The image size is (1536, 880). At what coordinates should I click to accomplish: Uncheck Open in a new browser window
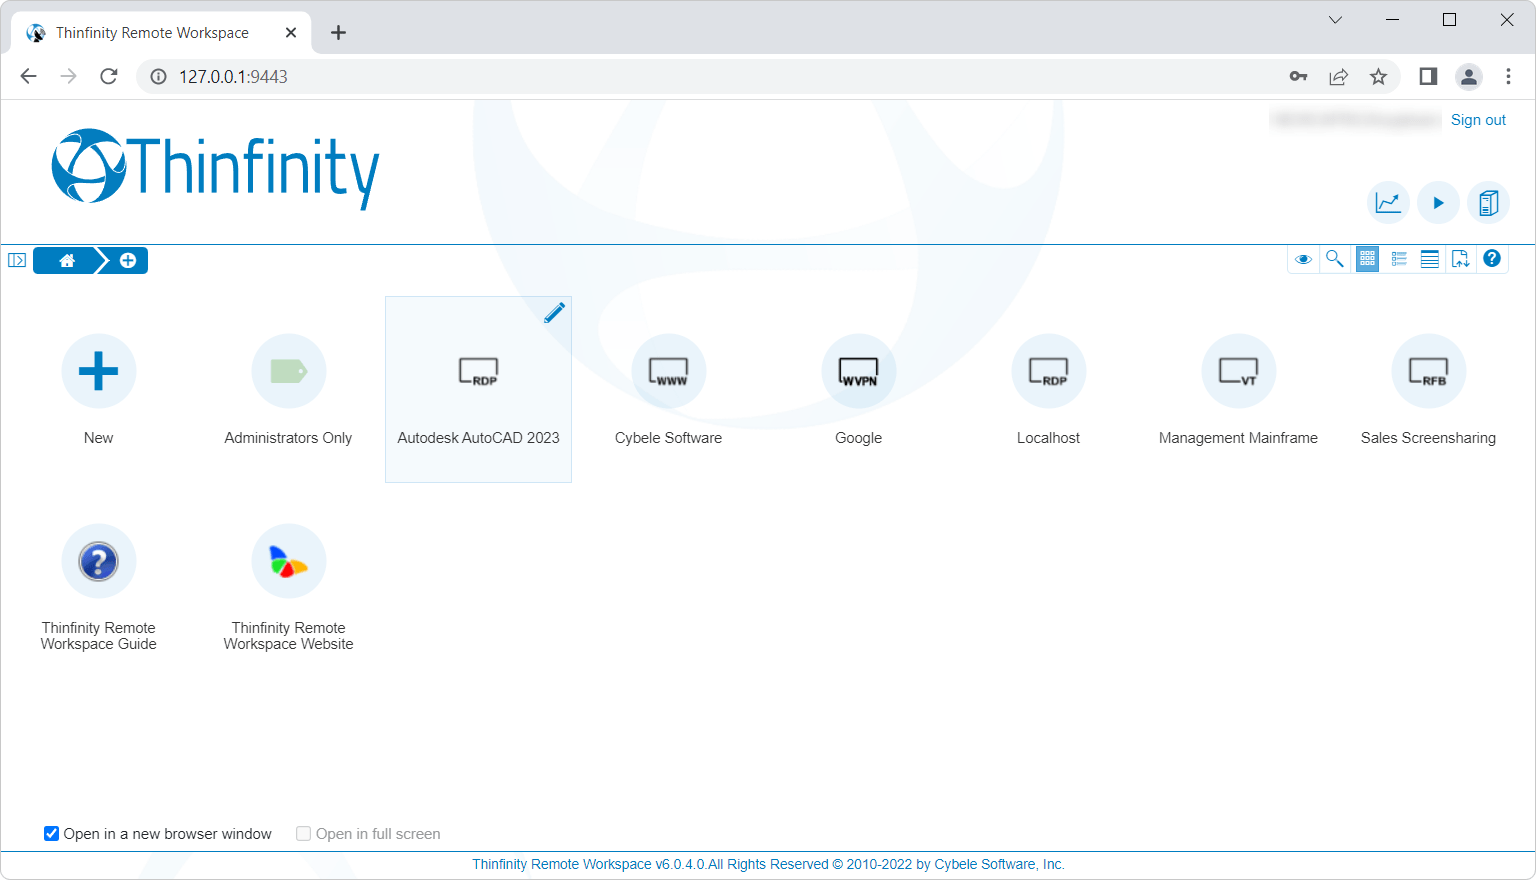[51, 833]
